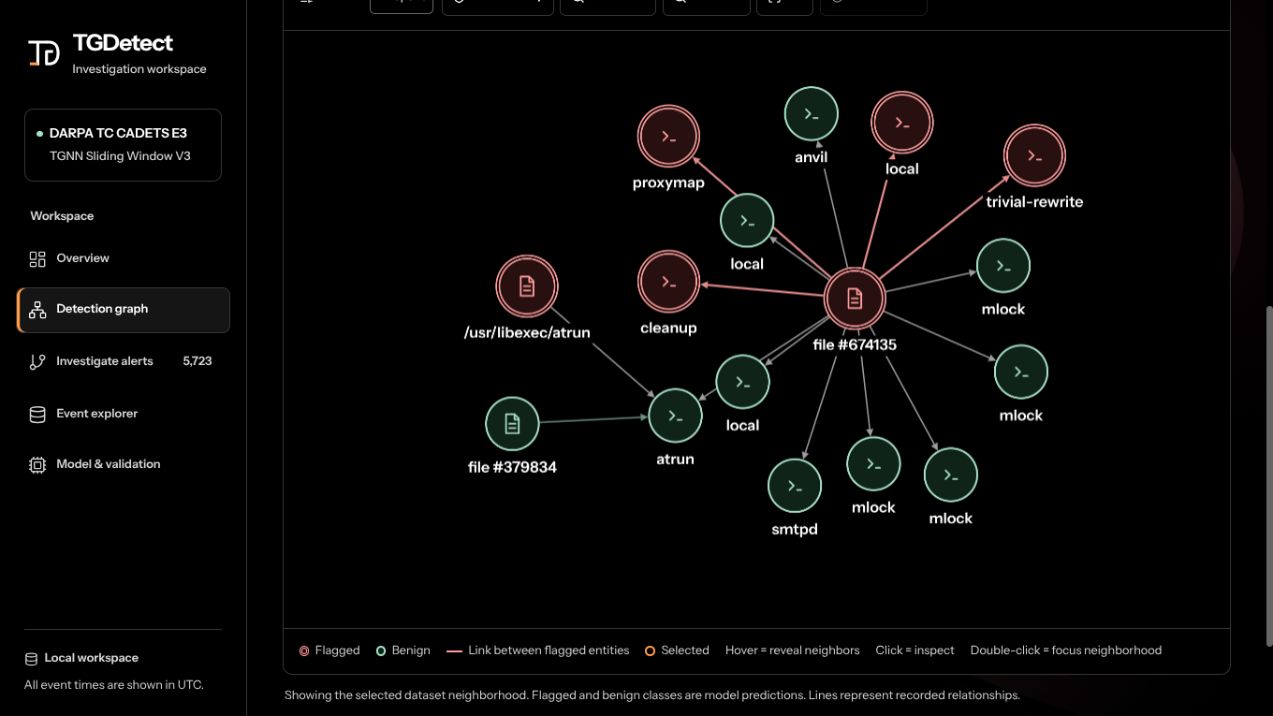Screen dimensions: 1273x716
Task: Open the DARPA TC CADETS E3 dataset card
Action: (123, 145)
